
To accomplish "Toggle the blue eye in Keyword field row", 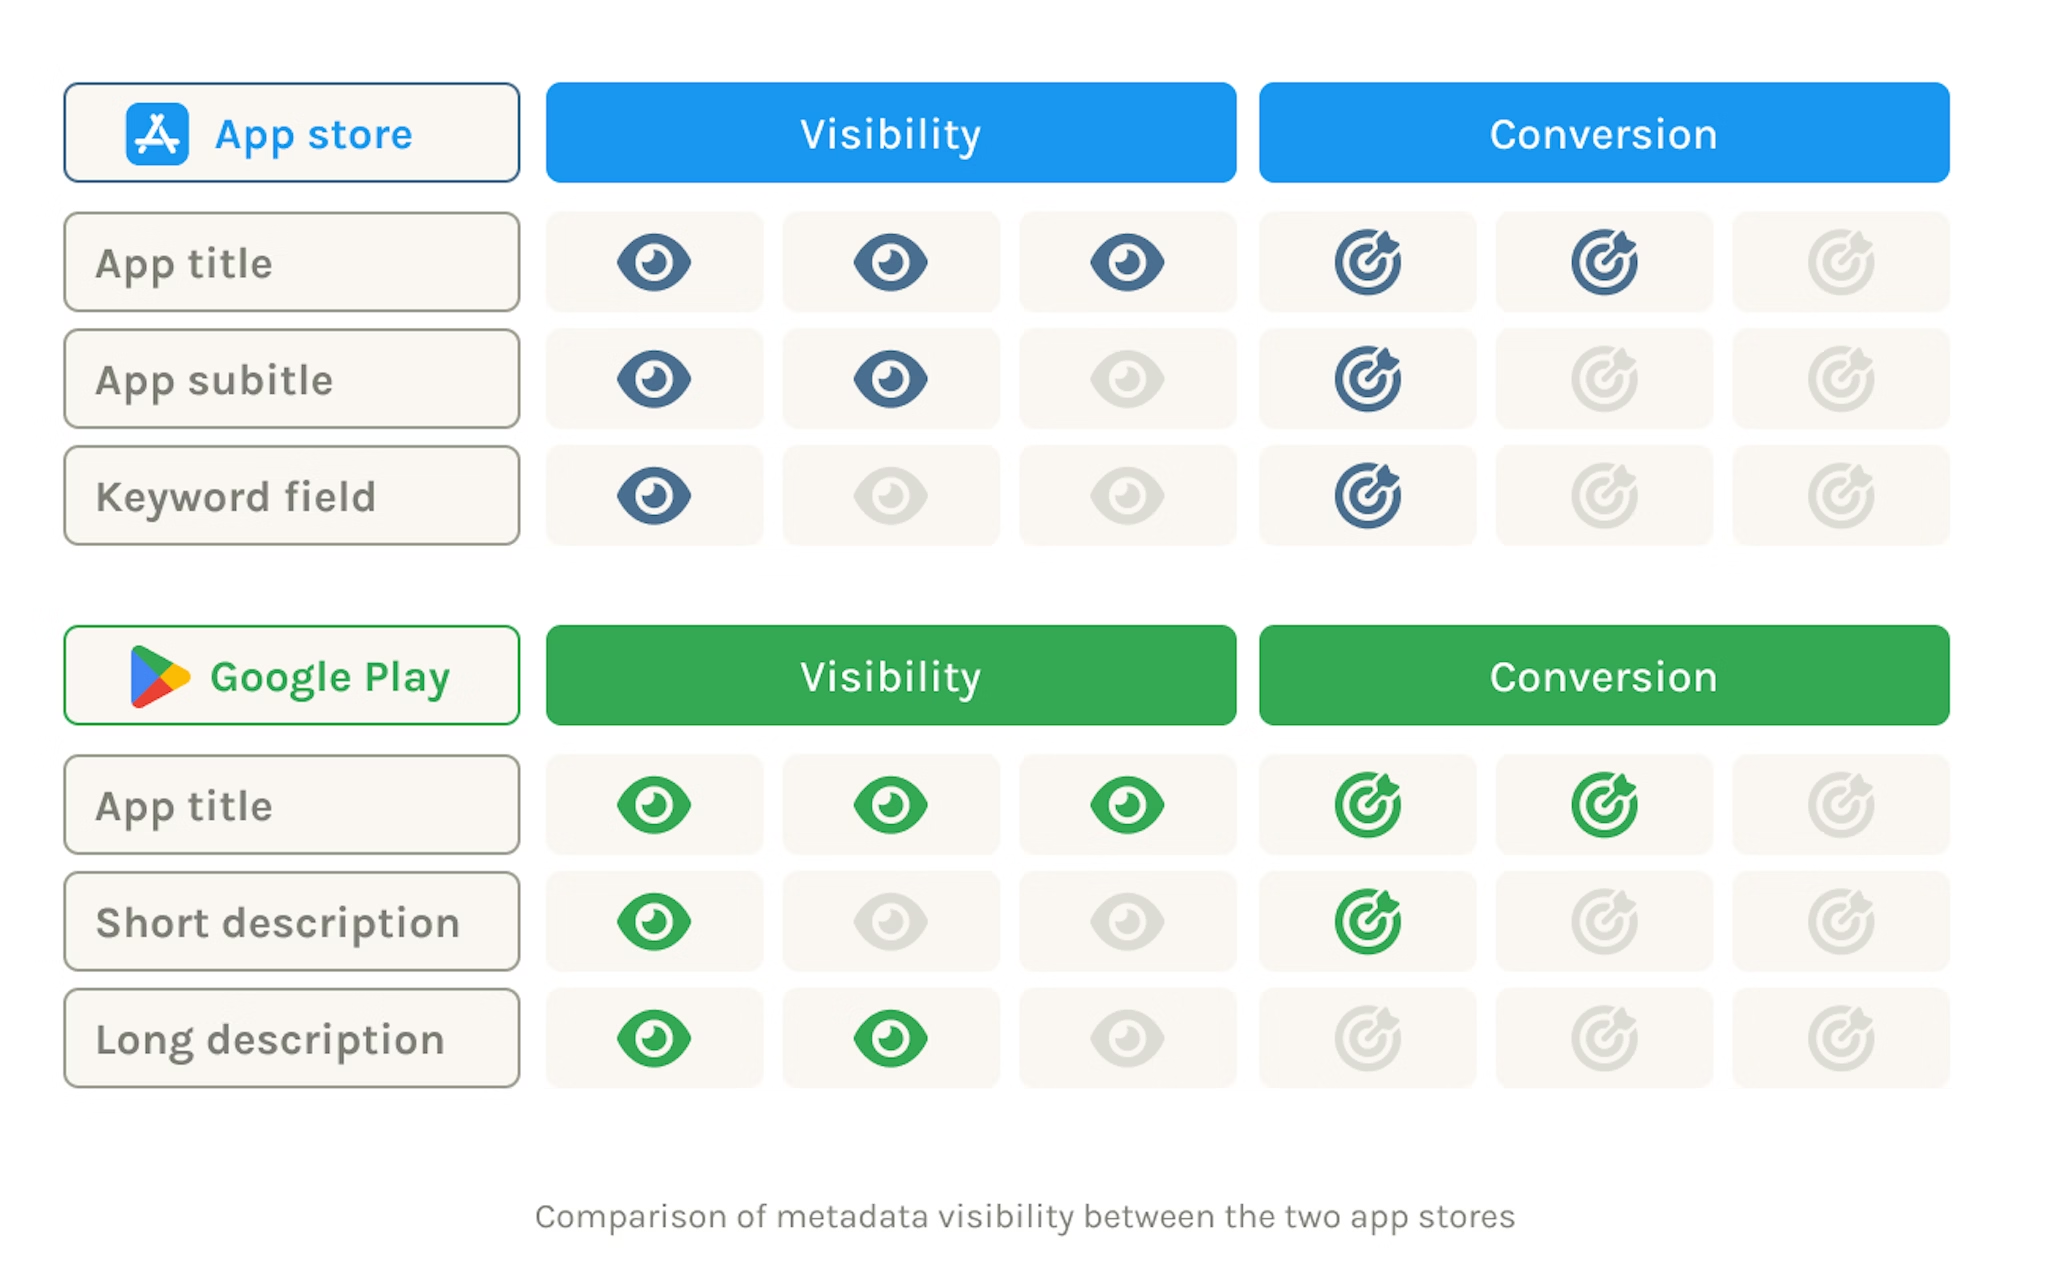I will [654, 496].
